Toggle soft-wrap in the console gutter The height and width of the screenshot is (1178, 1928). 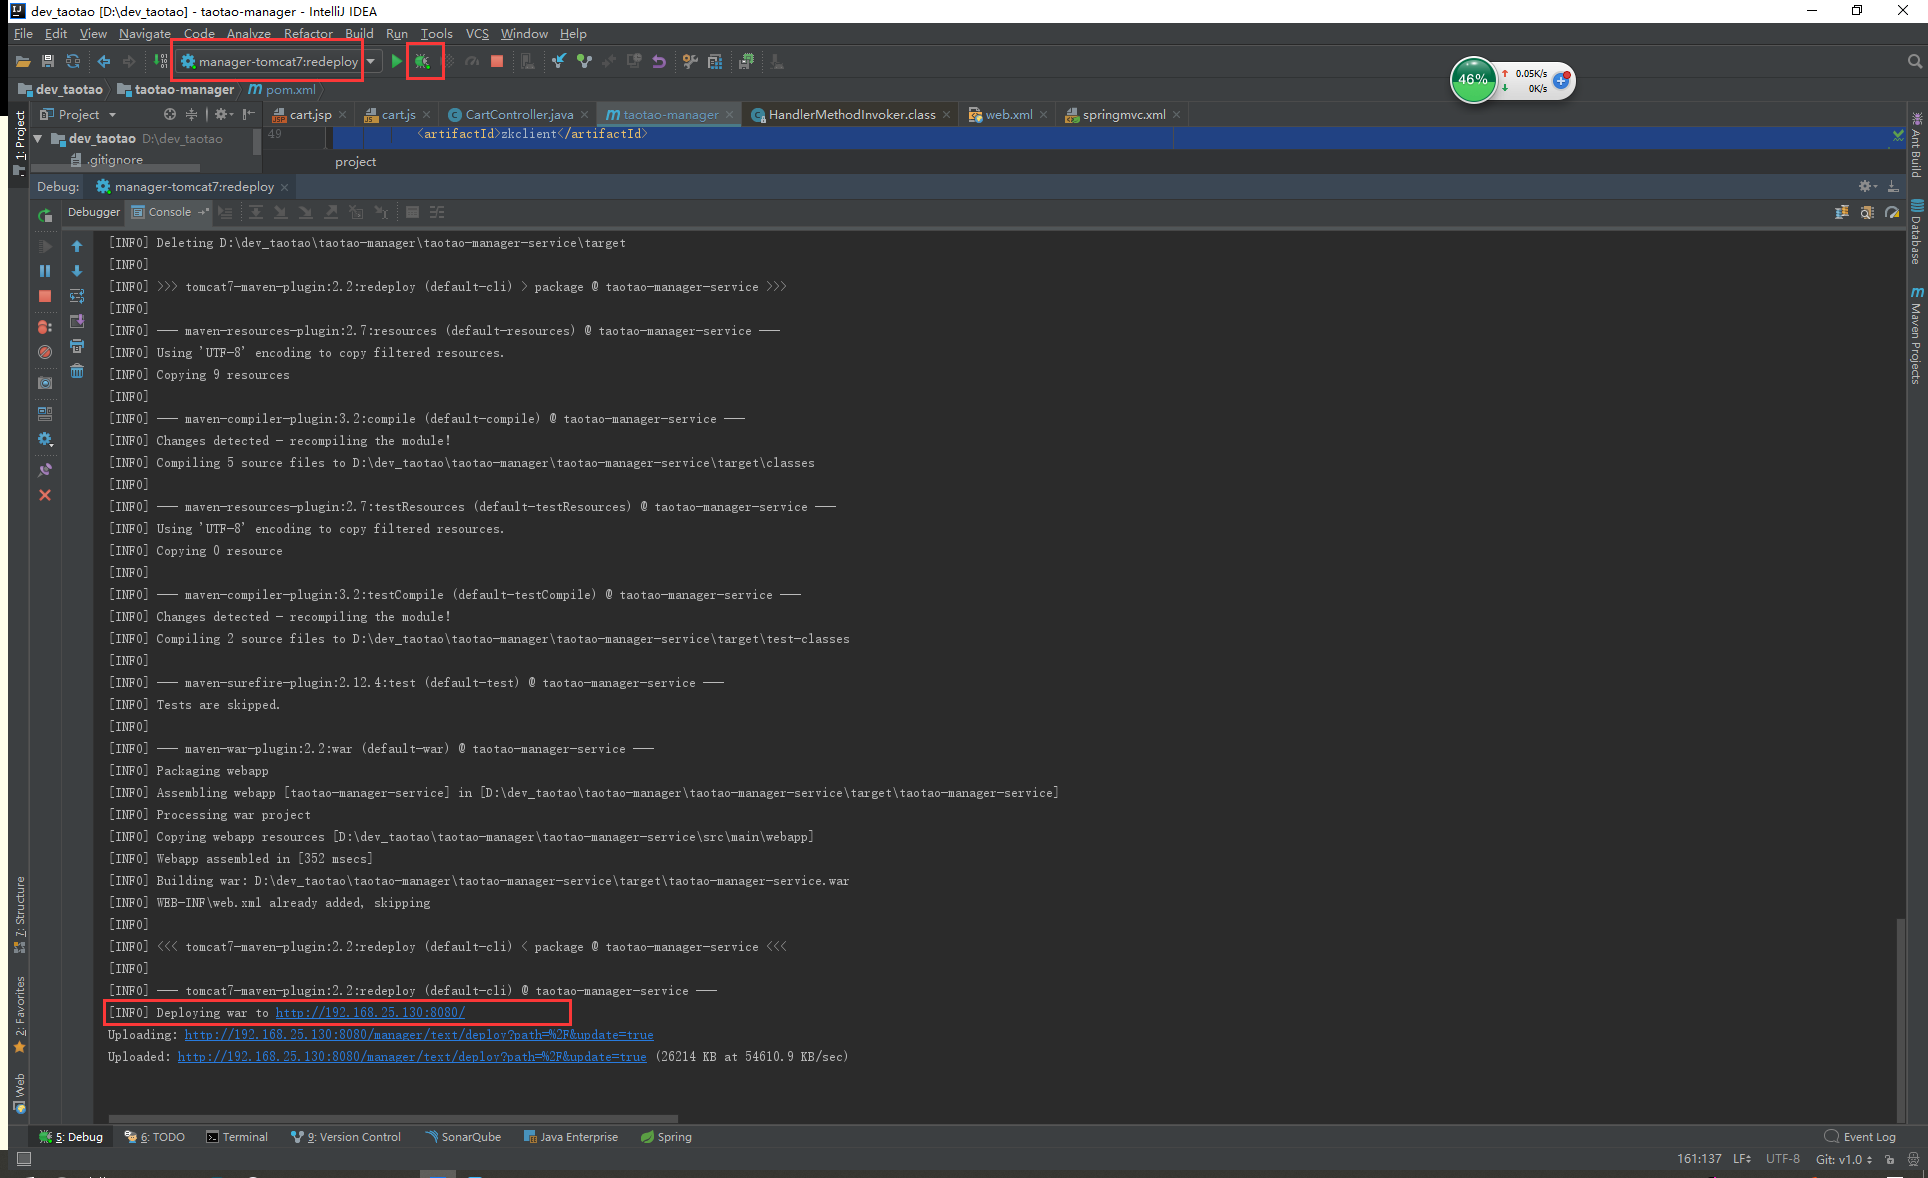coord(77,296)
